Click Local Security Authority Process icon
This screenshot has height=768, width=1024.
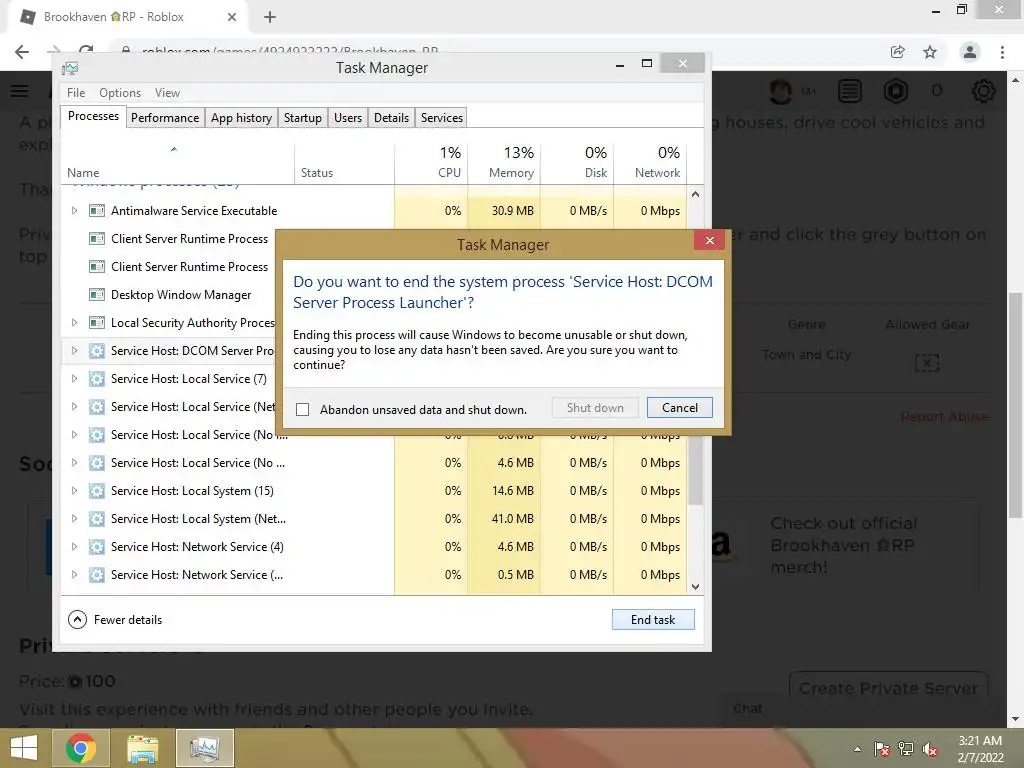click(x=97, y=323)
